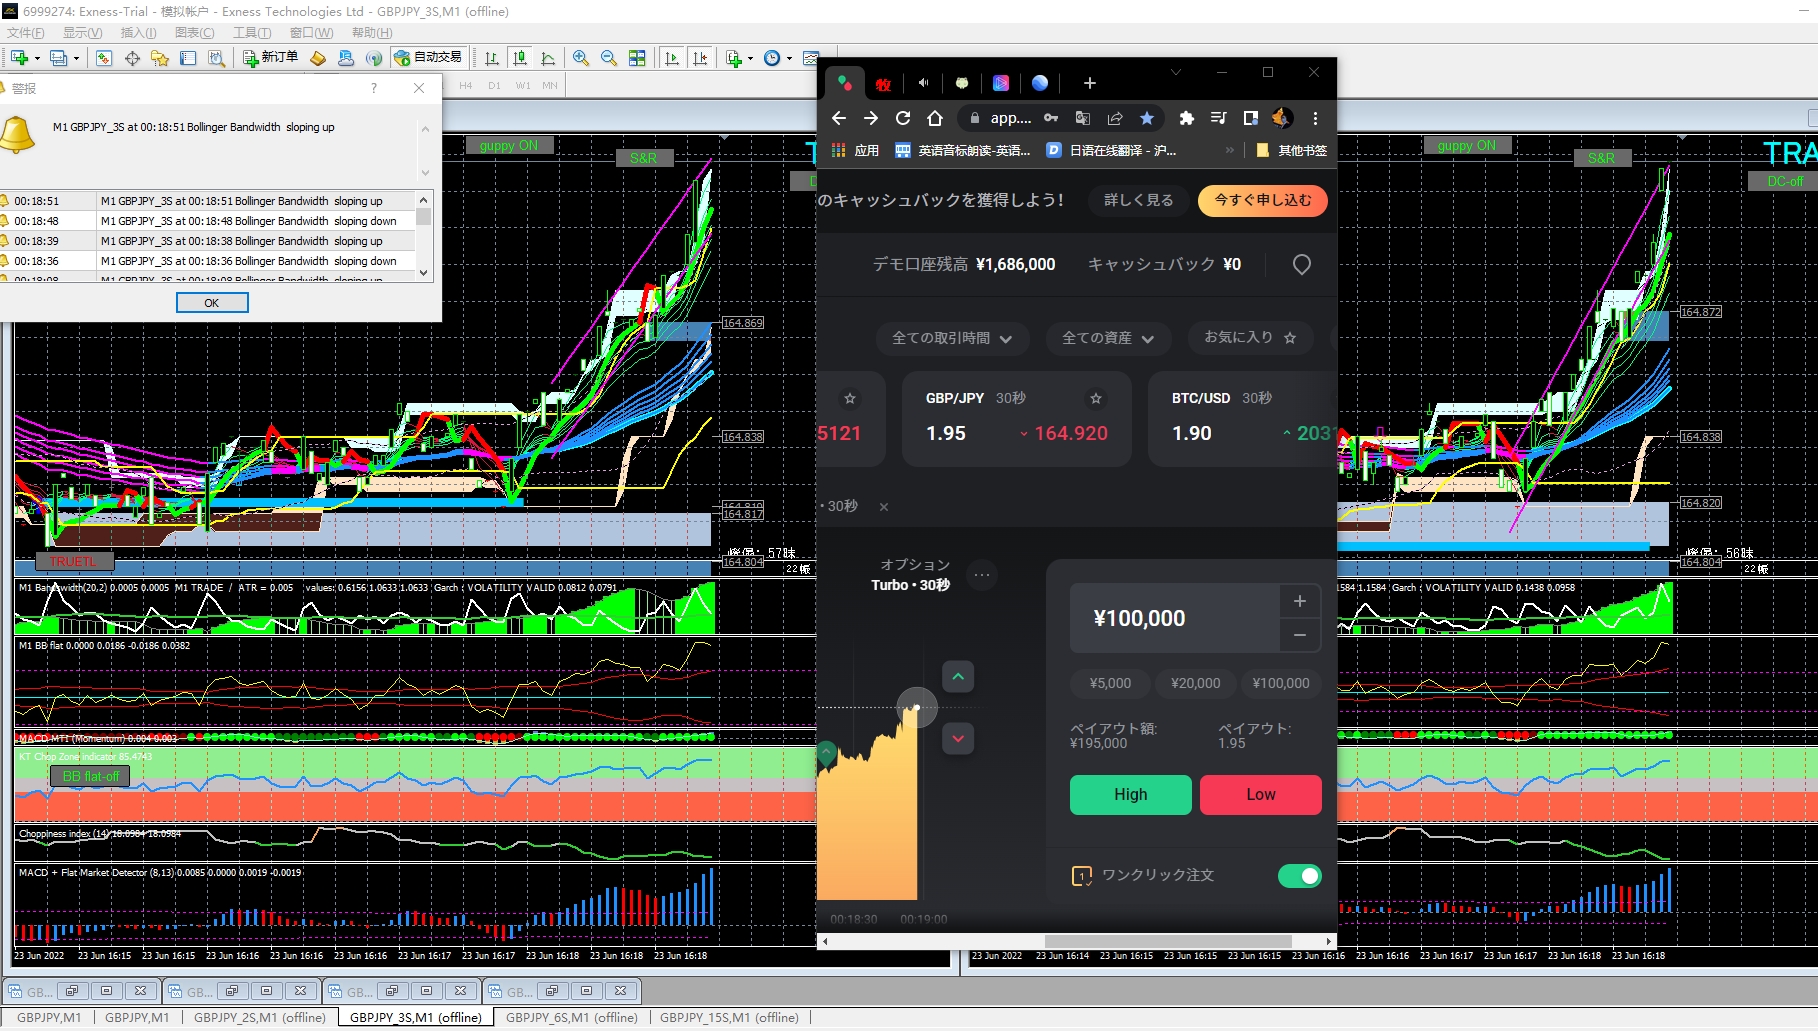
Task: Switch chart to bar chart mode
Action: click(x=492, y=58)
